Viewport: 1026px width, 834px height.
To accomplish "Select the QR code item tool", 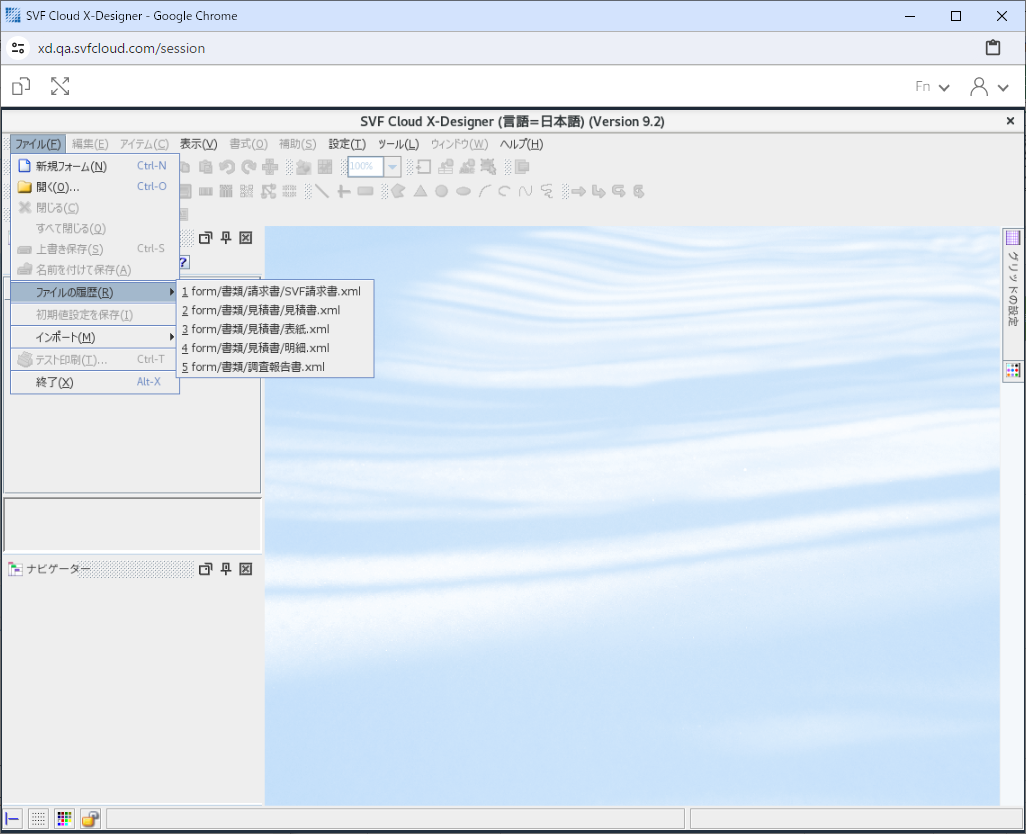I will point(247,191).
